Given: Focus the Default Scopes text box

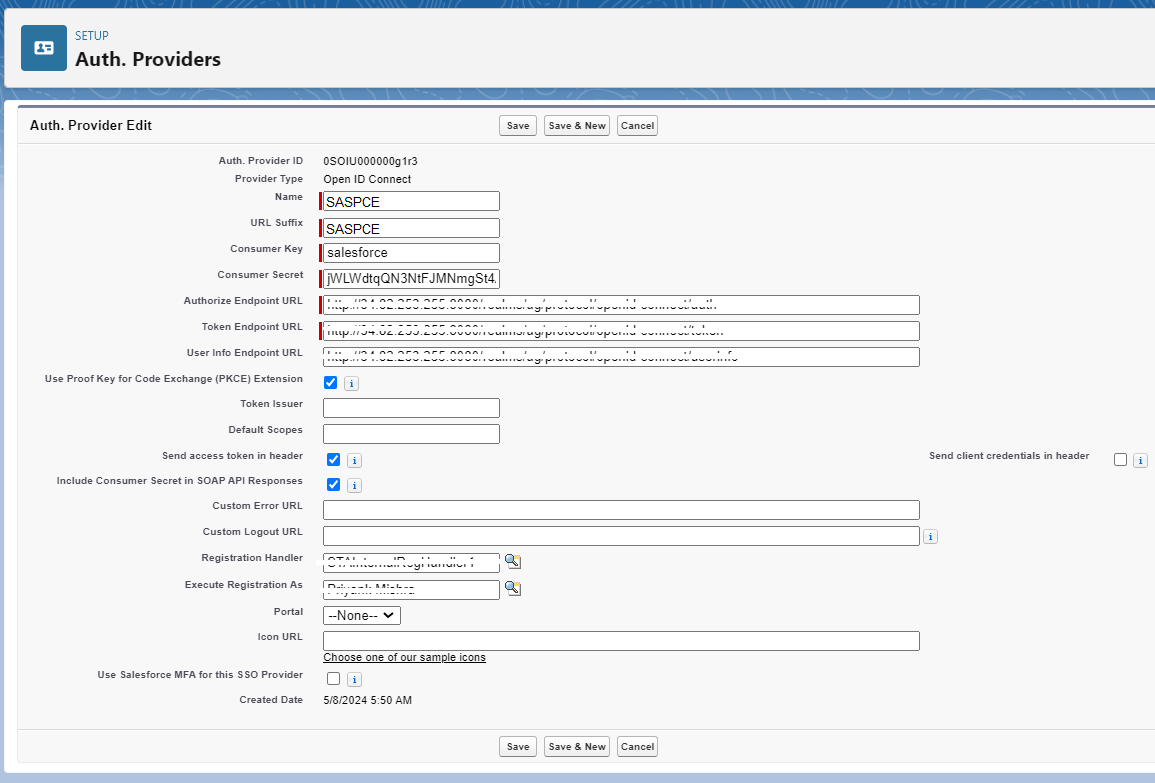Looking at the screenshot, I should (411, 434).
